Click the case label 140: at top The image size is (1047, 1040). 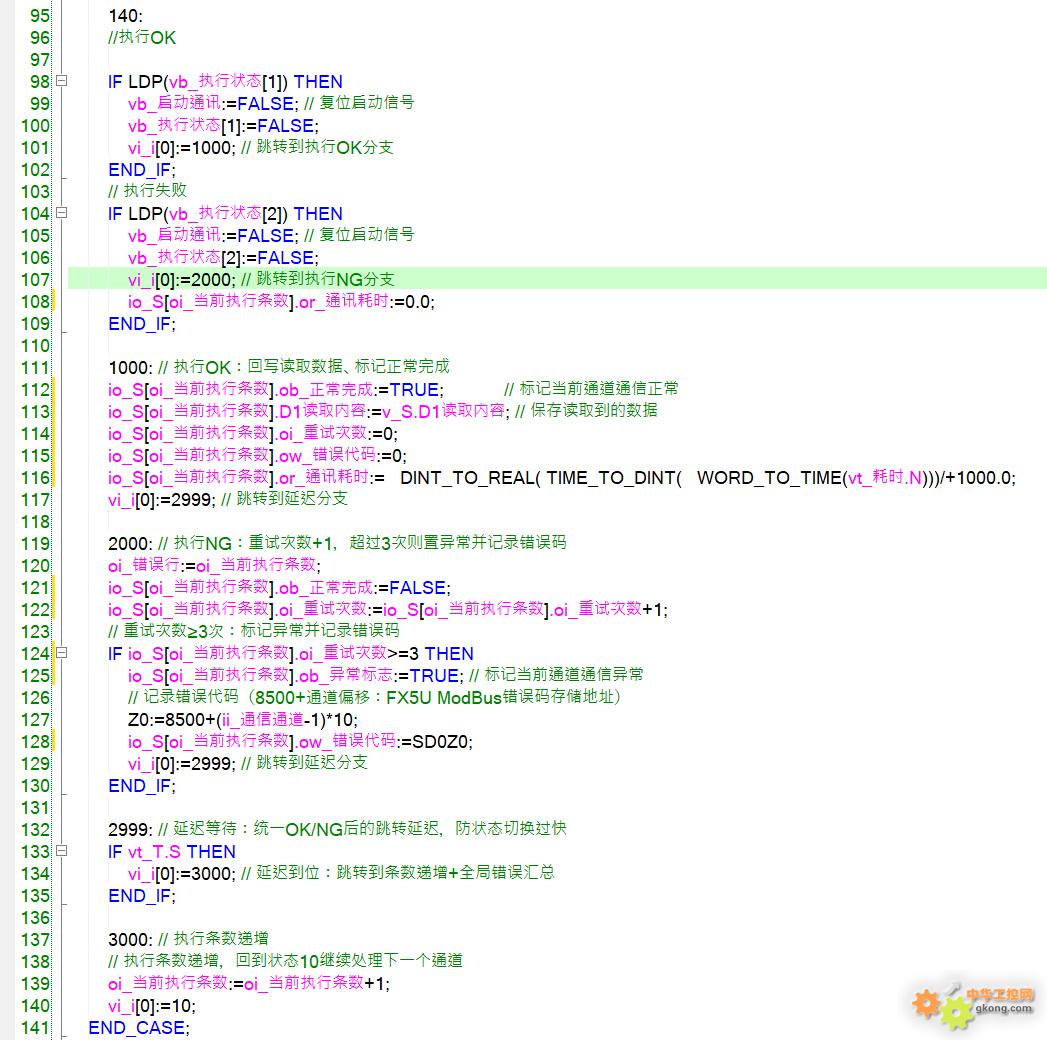click(125, 16)
